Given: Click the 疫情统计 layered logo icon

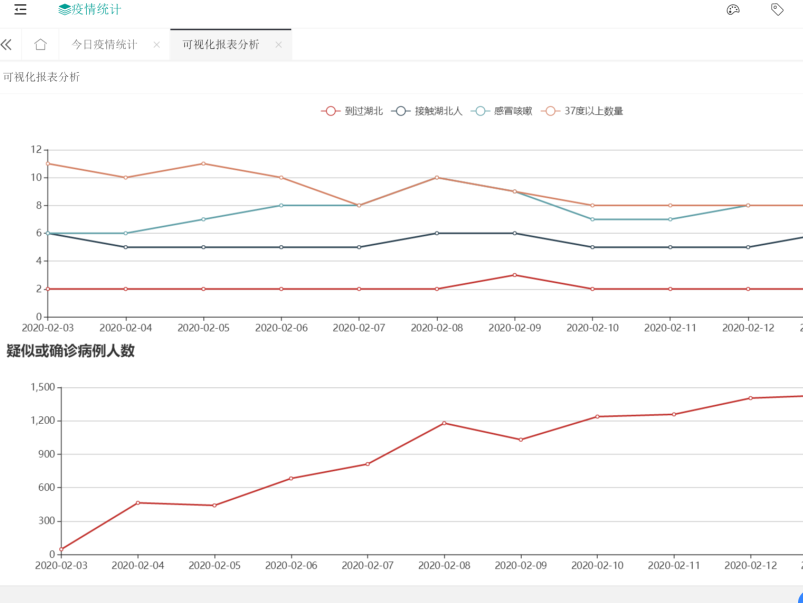Looking at the screenshot, I should pos(65,10).
